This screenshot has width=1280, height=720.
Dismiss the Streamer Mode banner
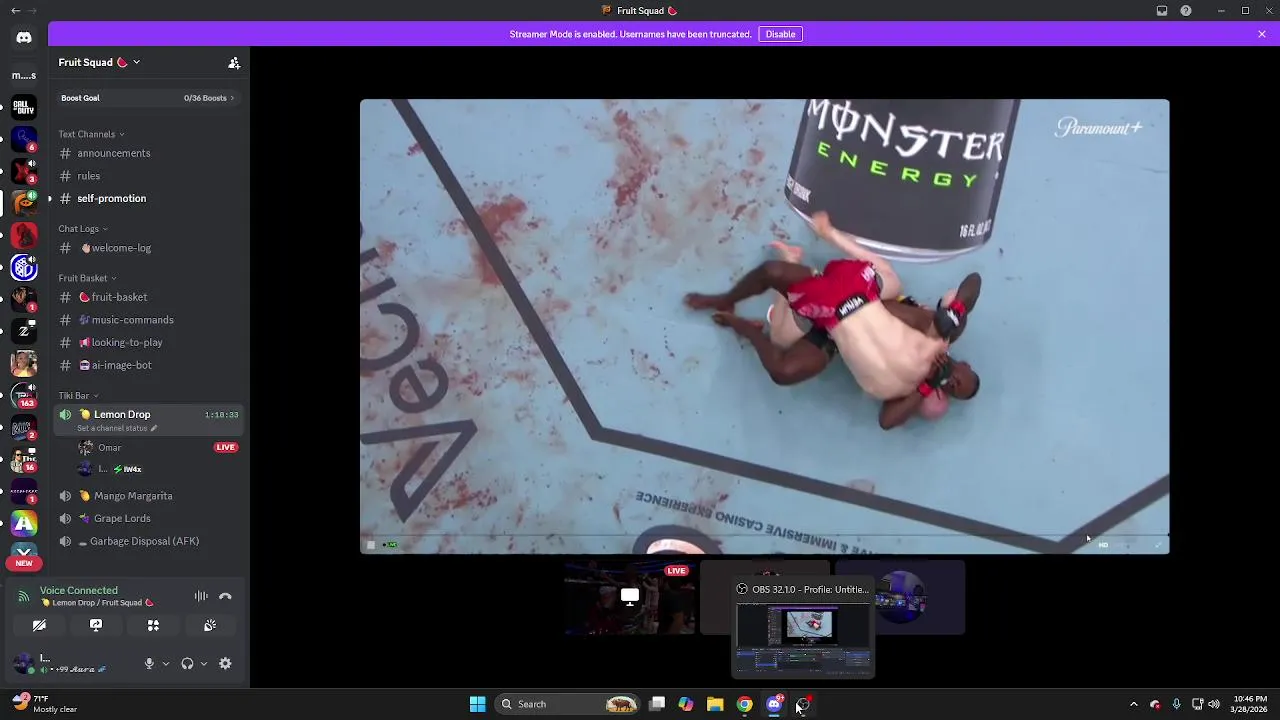(1262, 34)
